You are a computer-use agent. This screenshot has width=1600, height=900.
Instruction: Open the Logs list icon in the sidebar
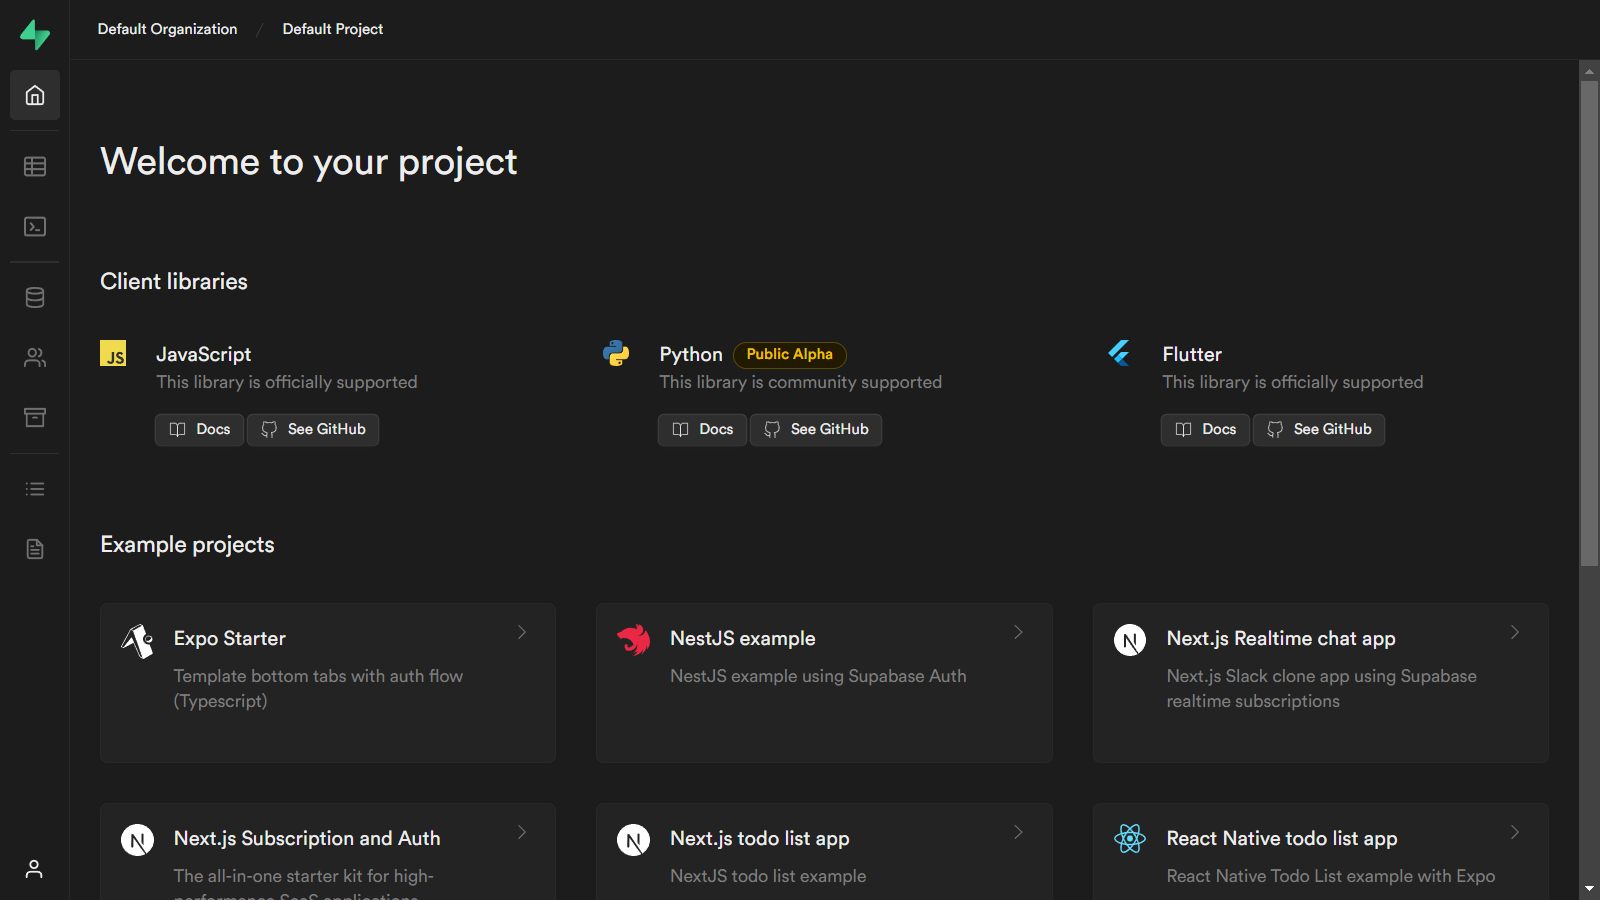(x=35, y=489)
